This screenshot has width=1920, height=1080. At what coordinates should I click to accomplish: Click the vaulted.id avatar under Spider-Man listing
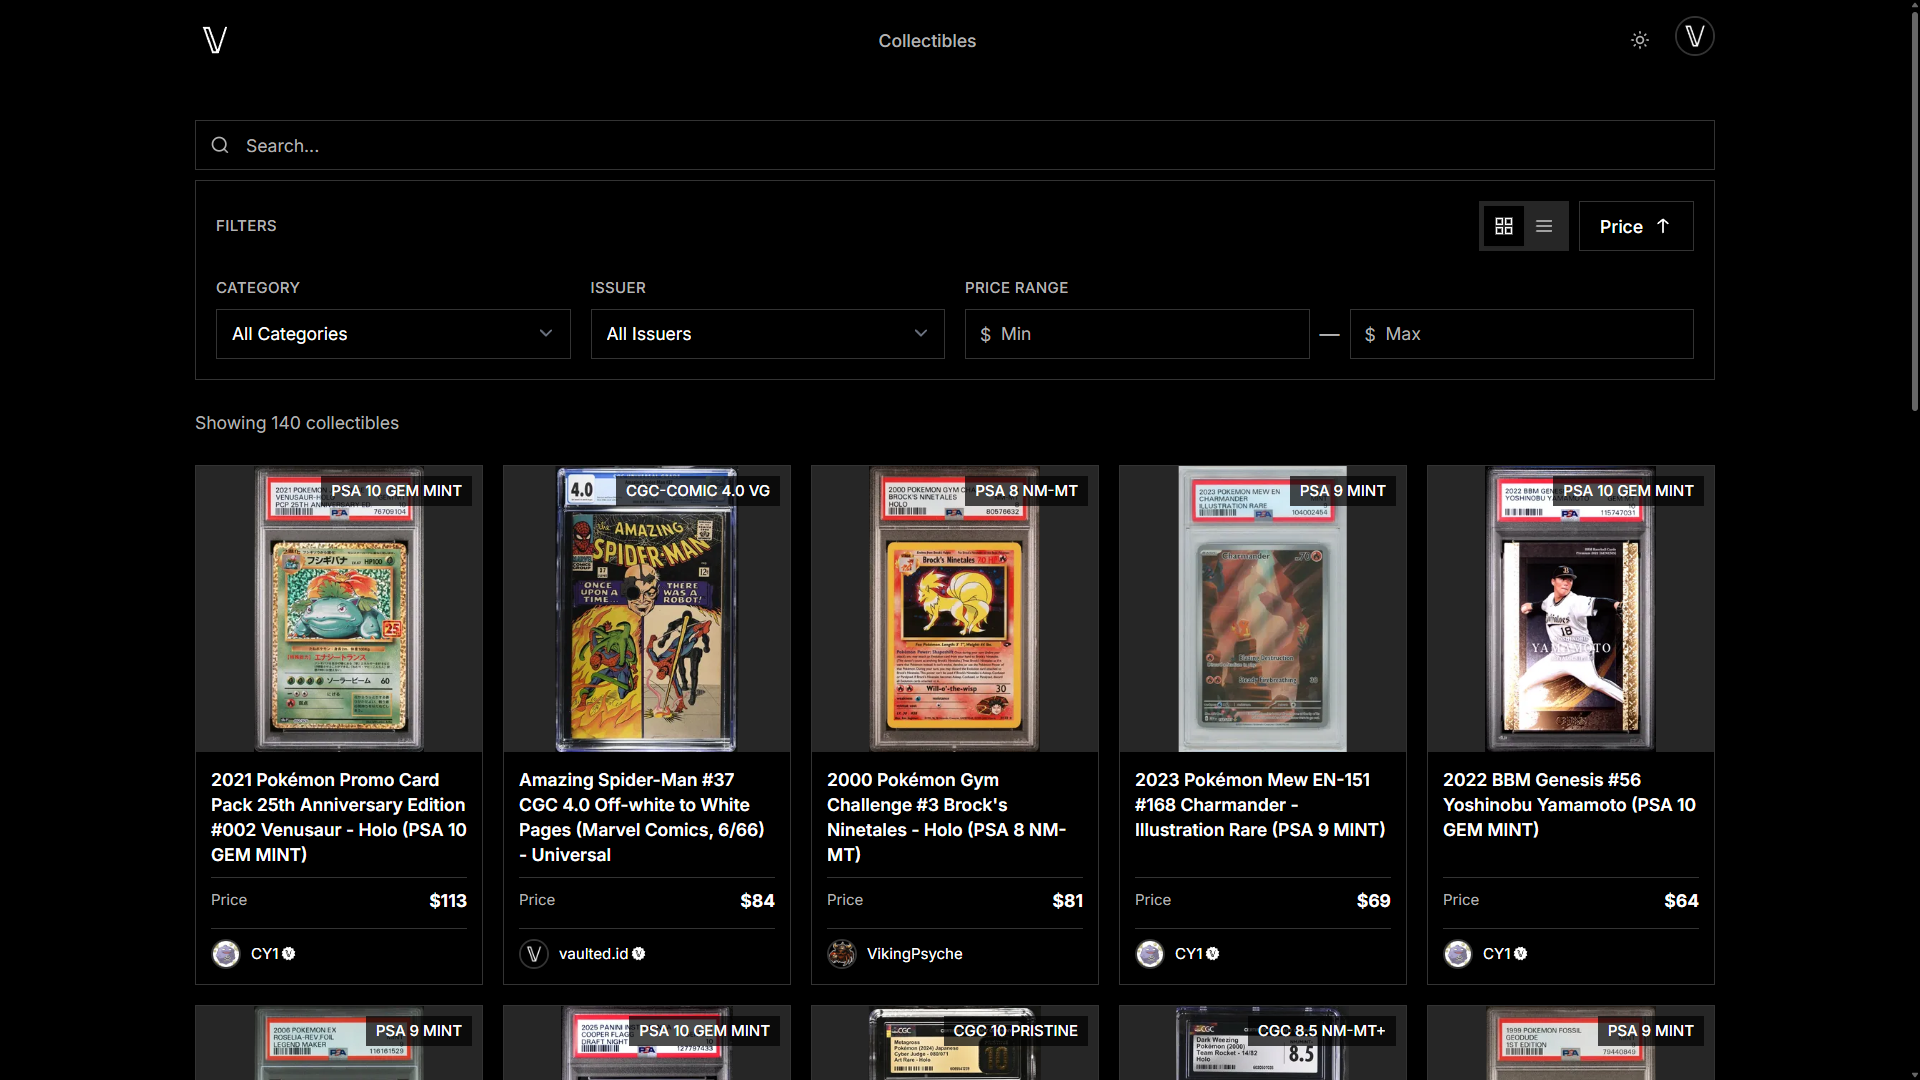click(534, 954)
